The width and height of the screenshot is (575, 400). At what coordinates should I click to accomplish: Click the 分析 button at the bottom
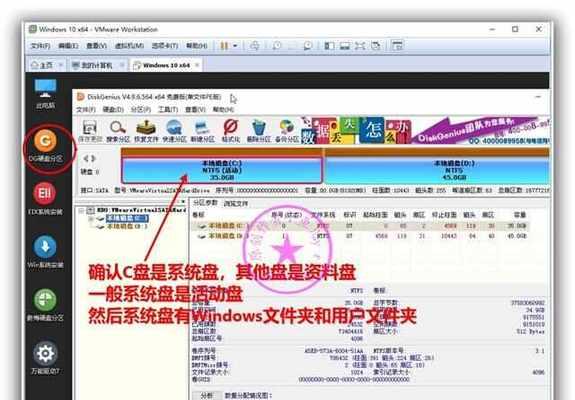[x=207, y=396]
